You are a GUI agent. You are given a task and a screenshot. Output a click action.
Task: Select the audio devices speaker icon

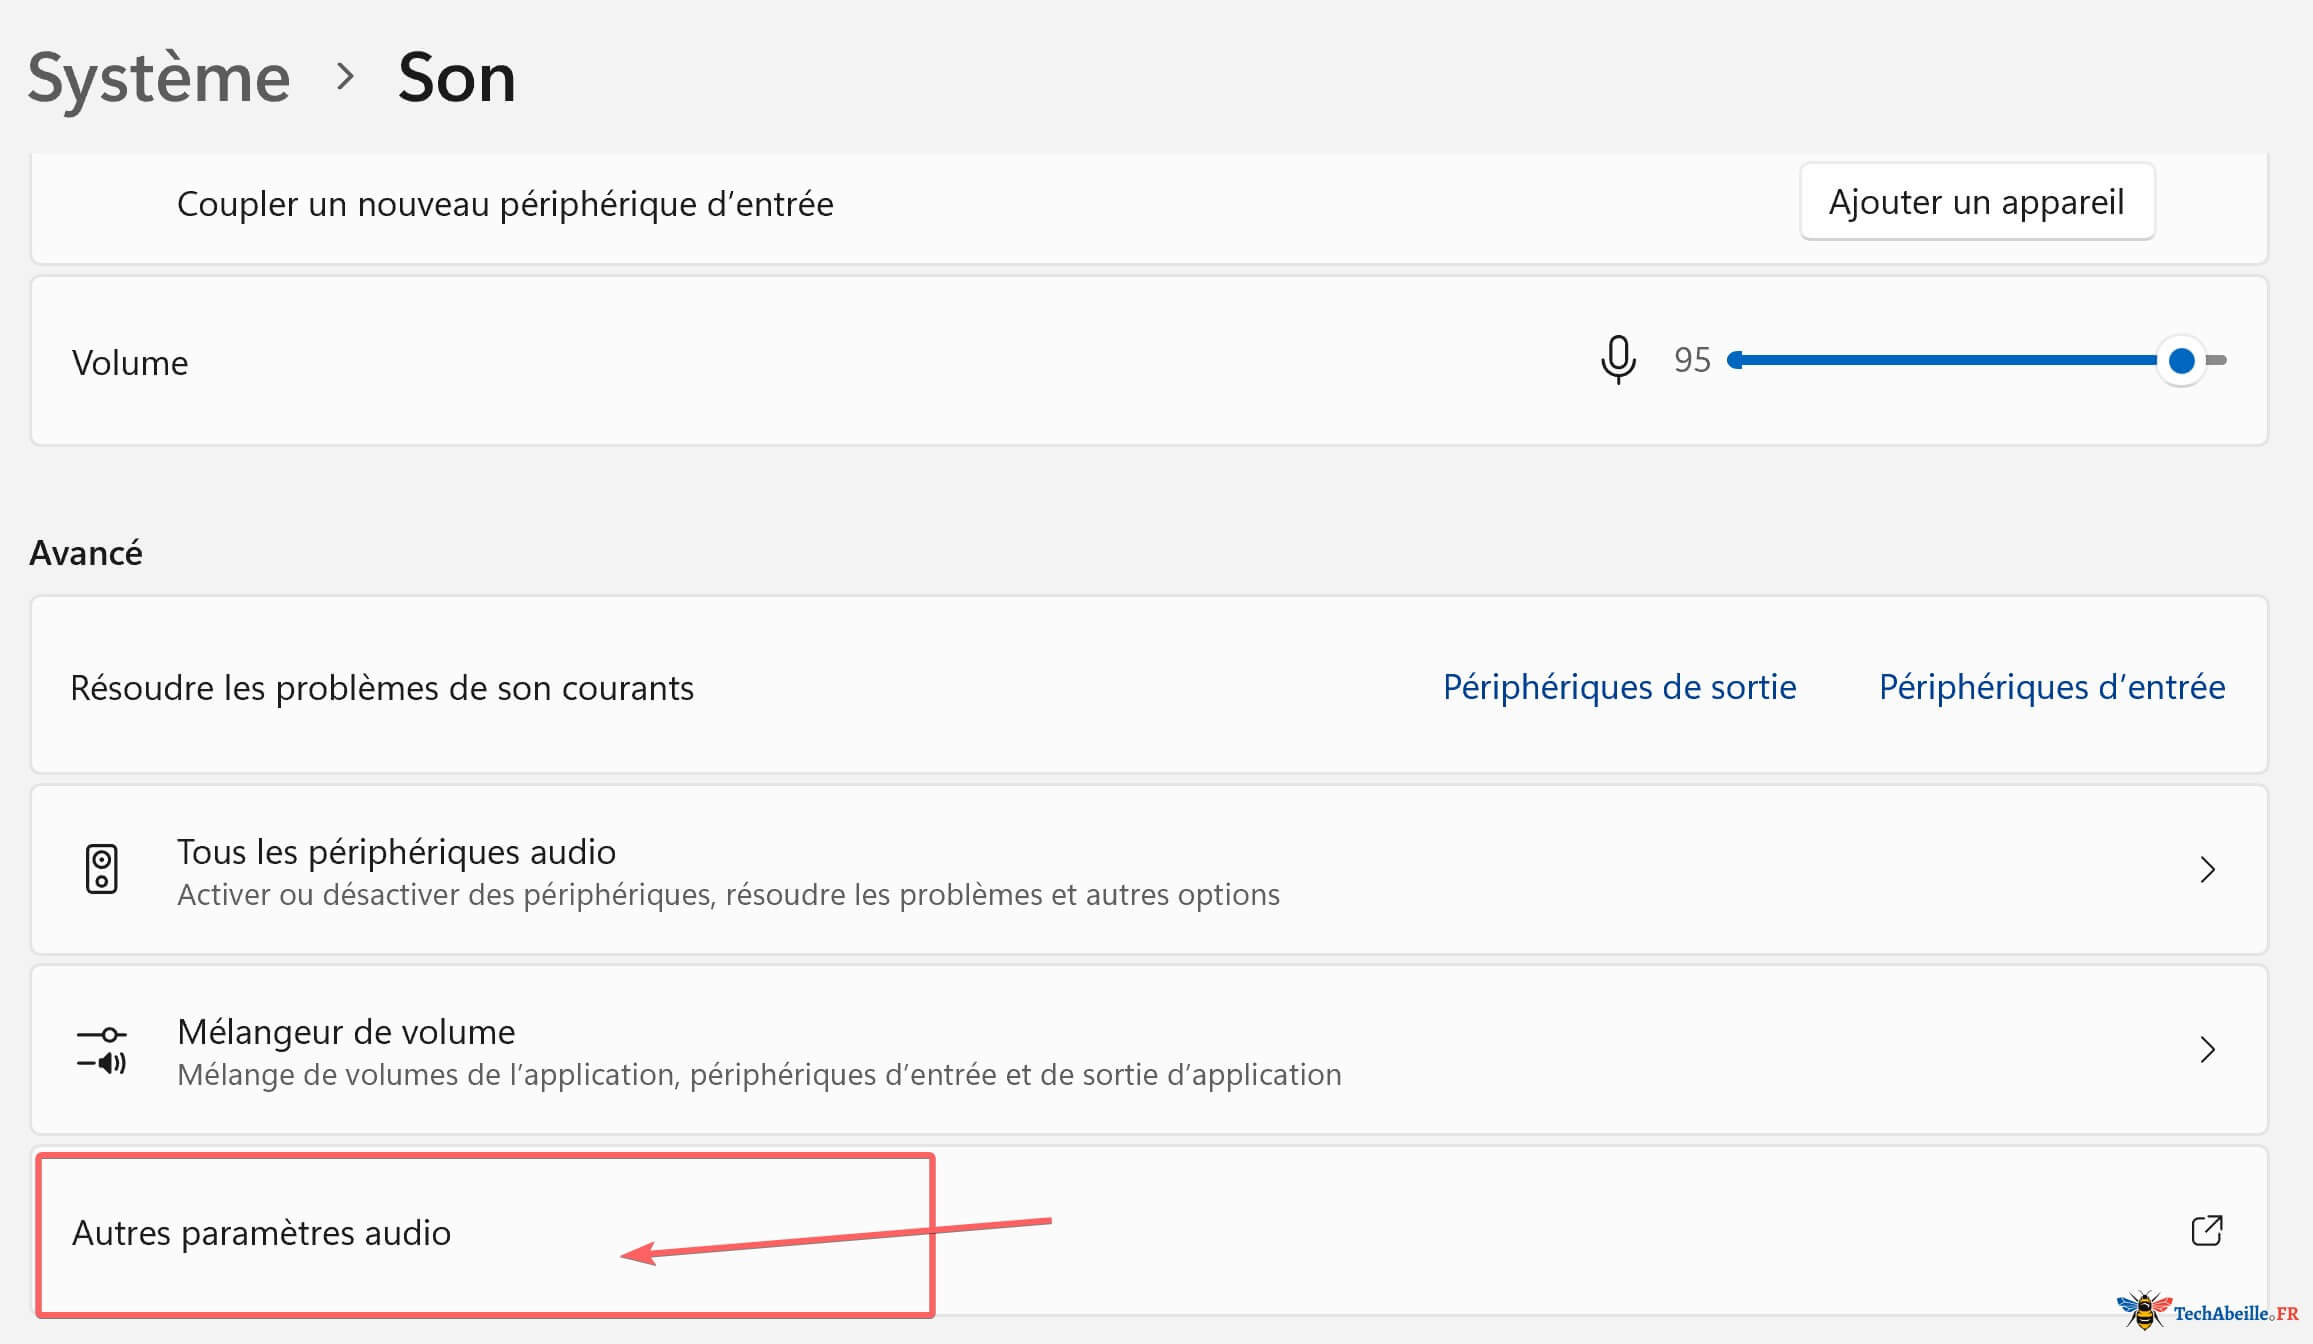click(x=103, y=869)
